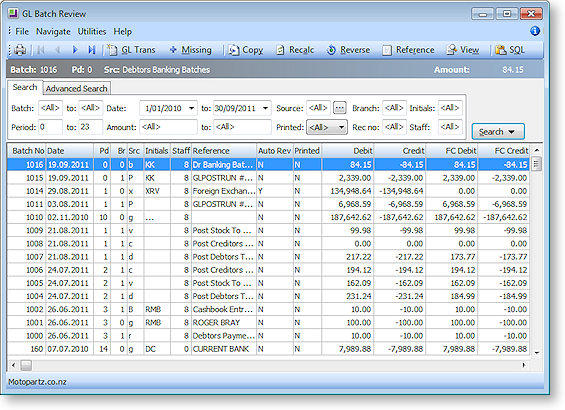Open GL Trans from toolbar
The height and width of the screenshot is (410, 565).
click(132, 50)
